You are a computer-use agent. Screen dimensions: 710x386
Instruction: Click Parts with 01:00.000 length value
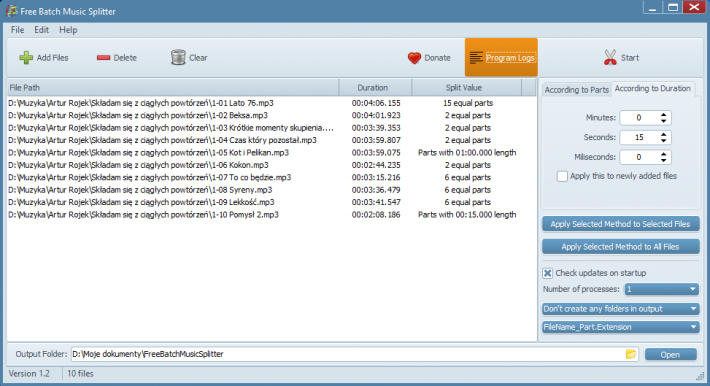click(467, 153)
